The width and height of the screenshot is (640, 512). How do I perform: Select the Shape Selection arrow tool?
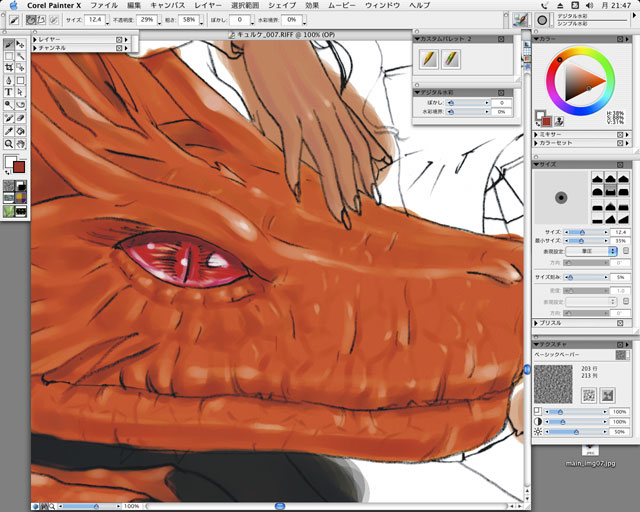[x=20, y=92]
